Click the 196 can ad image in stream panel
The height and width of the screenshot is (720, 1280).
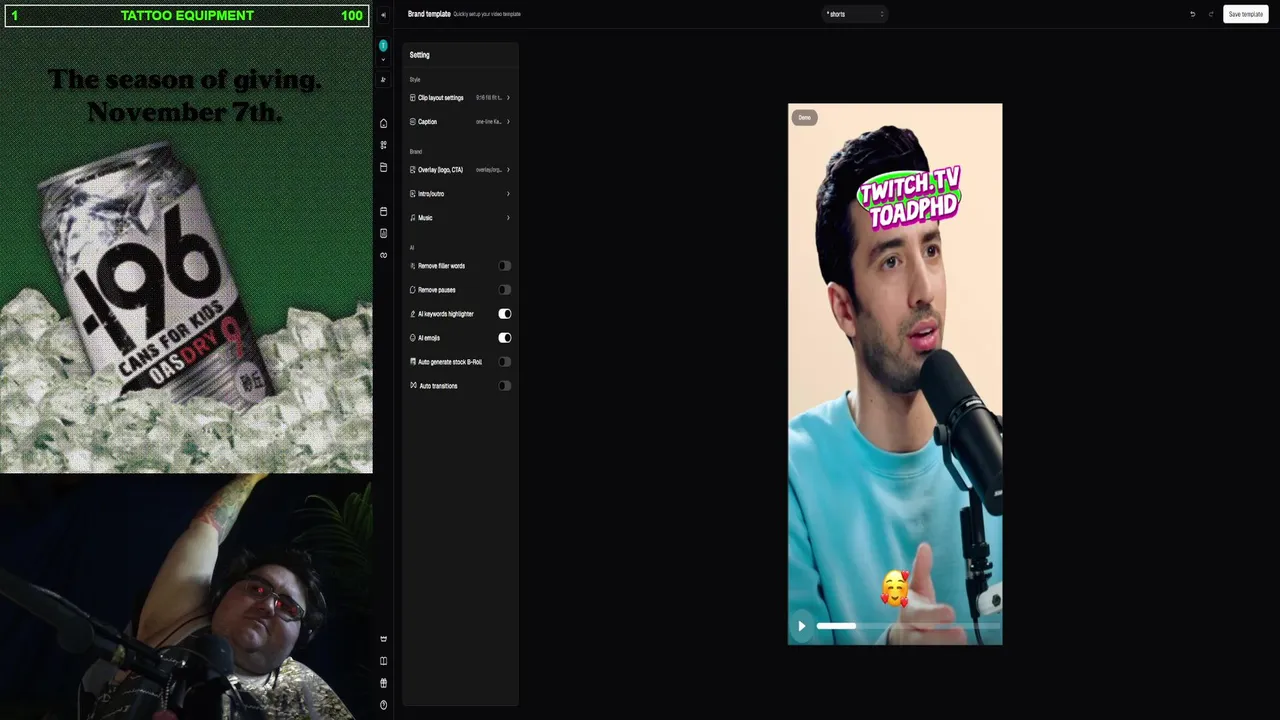point(186,250)
